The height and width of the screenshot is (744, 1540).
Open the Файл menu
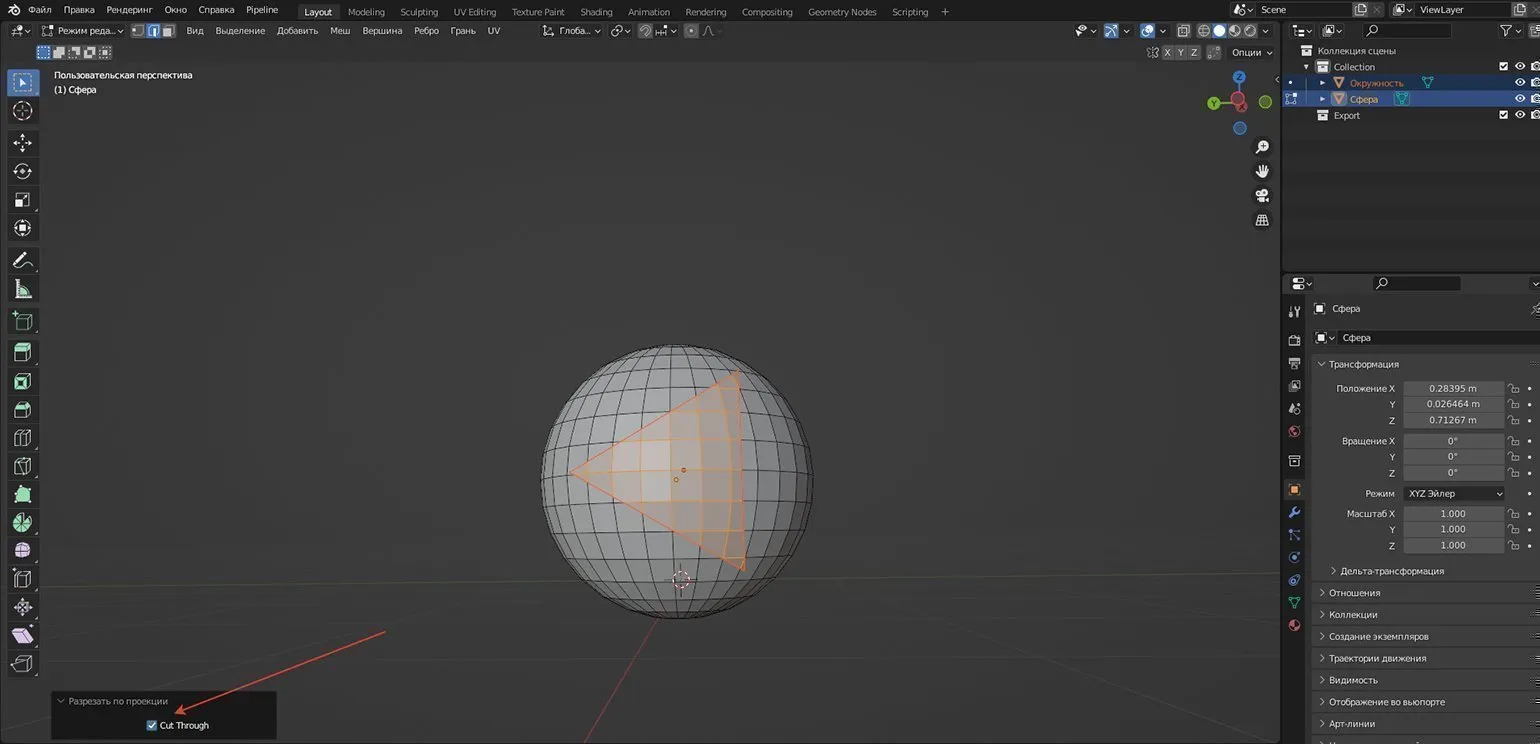coord(40,10)
